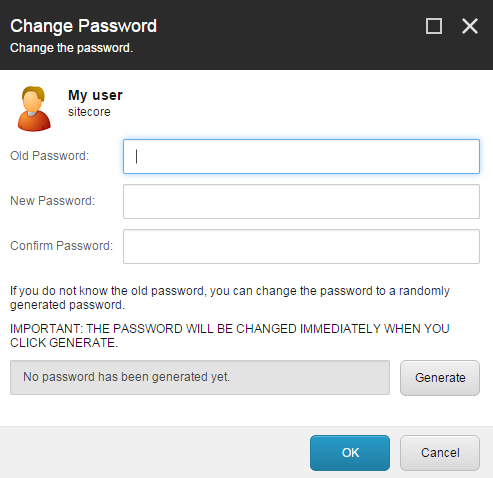Click the IMPORTANT warning message
The height and width of the screenshot is (478, 493).
pyautogui.click(x=230, y=336)
